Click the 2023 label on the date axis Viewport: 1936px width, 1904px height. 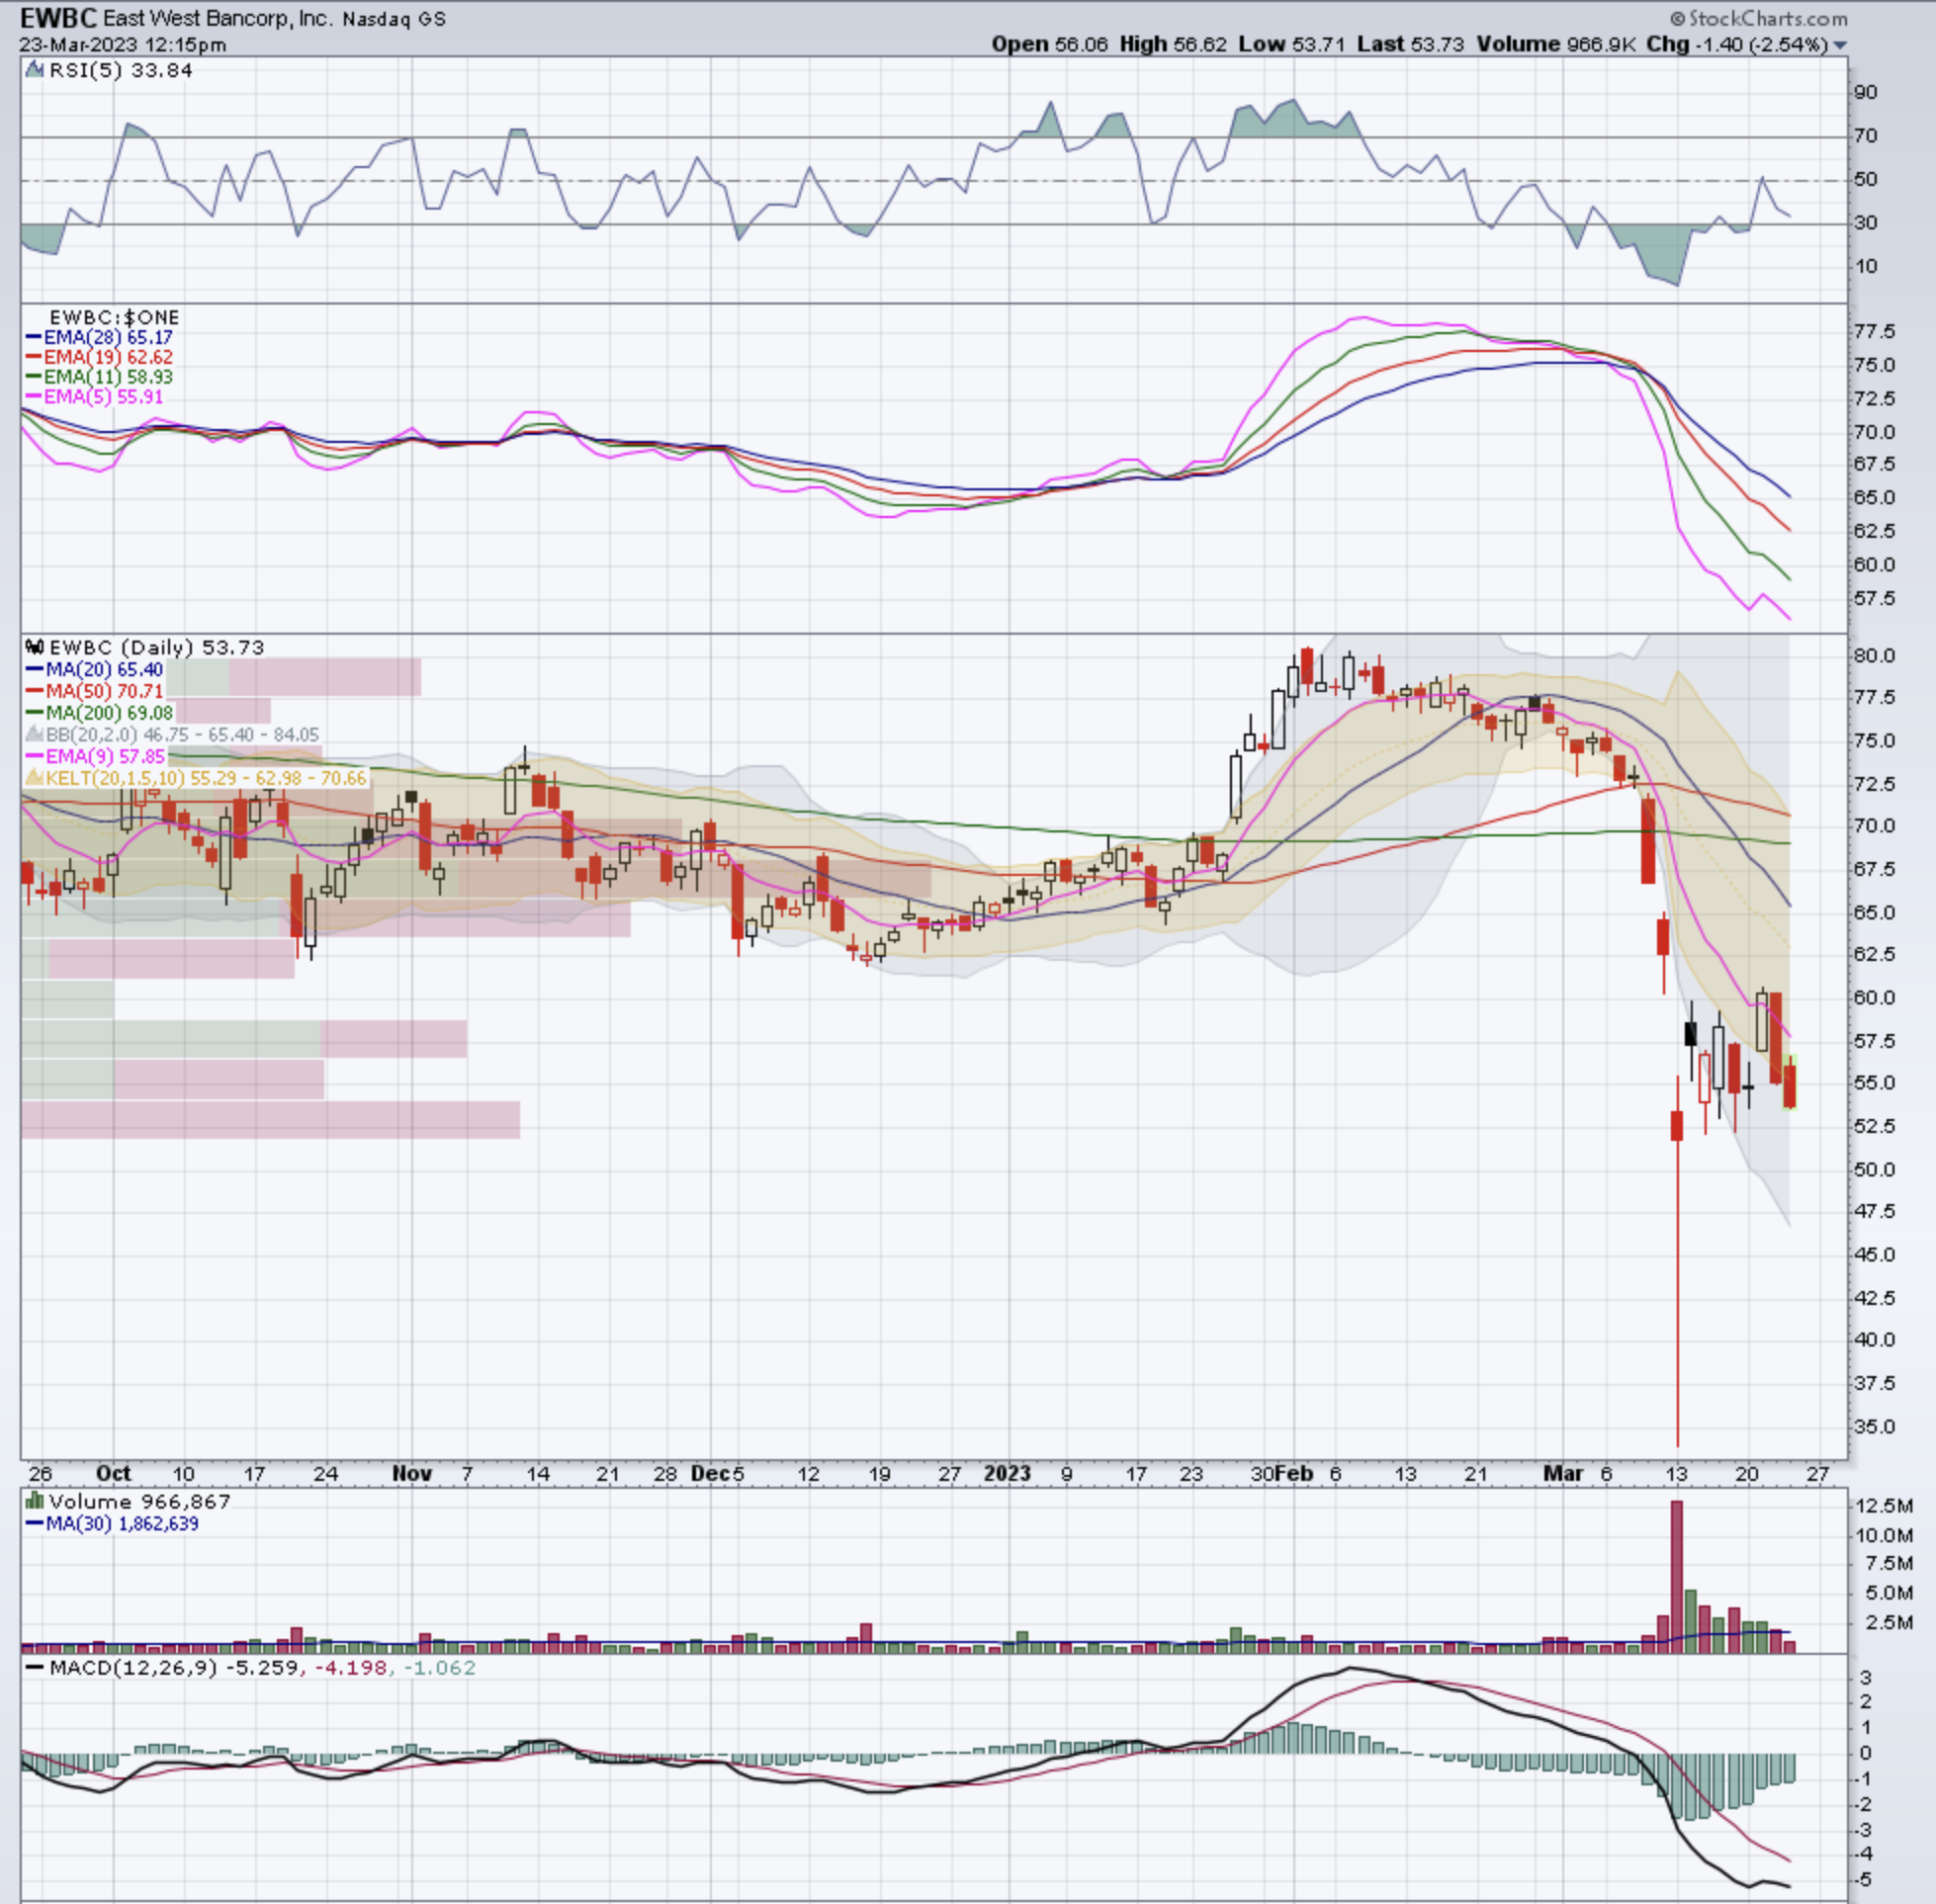(1007, 1473)
